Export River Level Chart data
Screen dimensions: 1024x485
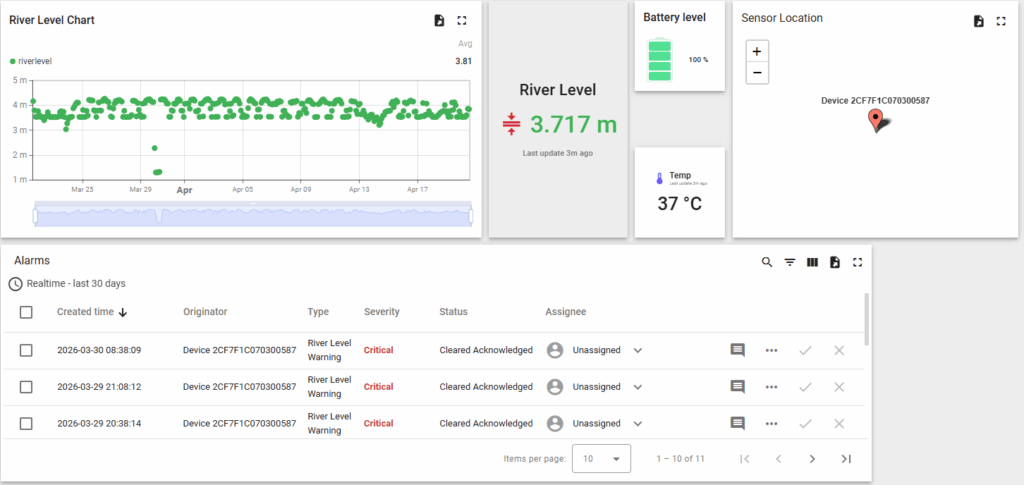click(440, 20)
